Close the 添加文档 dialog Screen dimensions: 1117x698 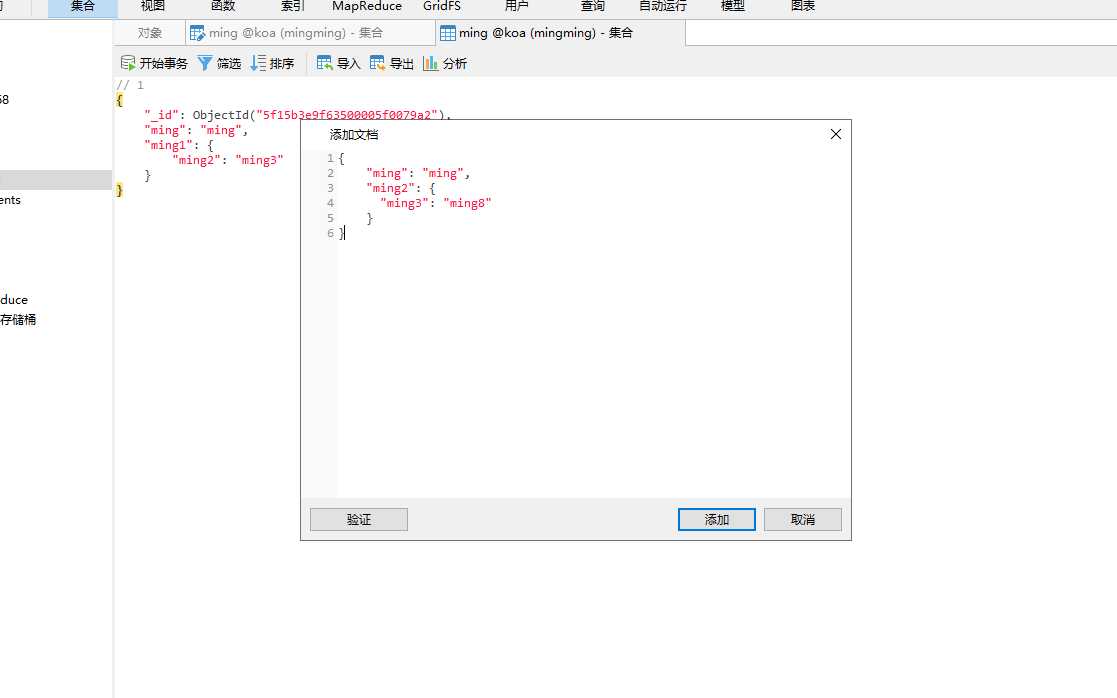pyautogui.click(x=836, y=134)
